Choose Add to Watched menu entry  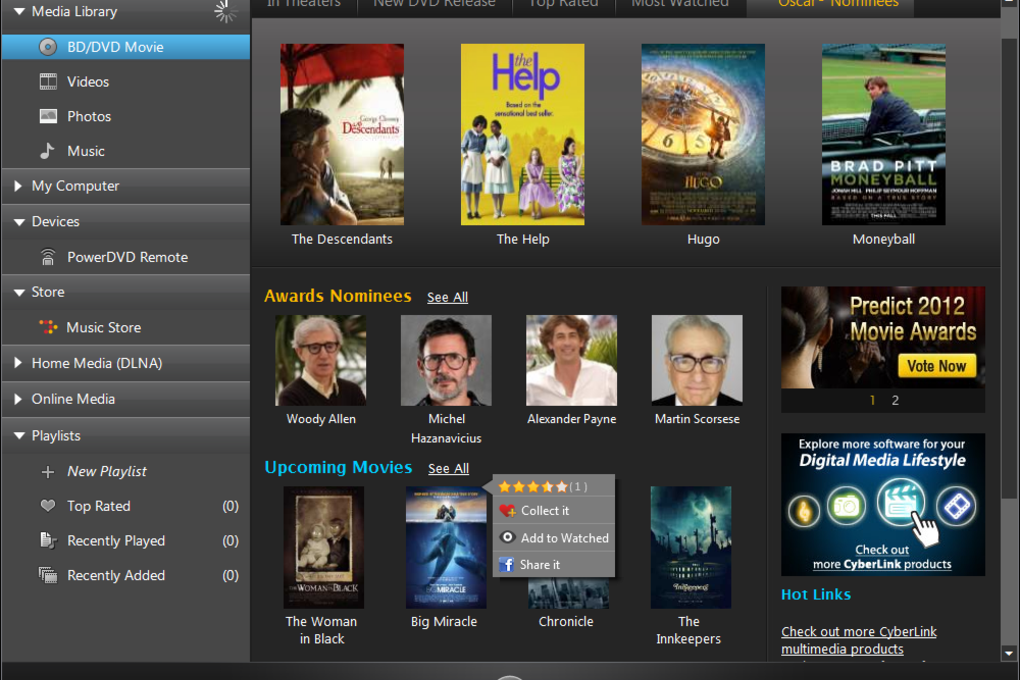pyautogui.click(x=554, y=537)
